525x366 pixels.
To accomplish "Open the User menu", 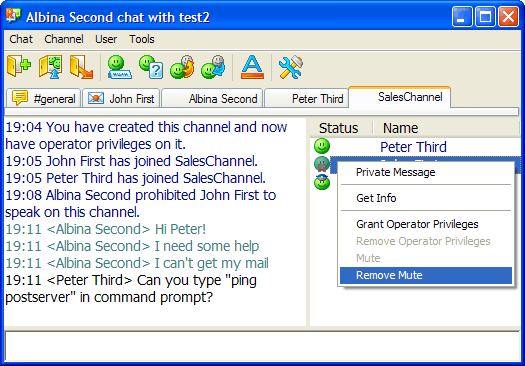I will pyautogui.click(x=106, y=39).
